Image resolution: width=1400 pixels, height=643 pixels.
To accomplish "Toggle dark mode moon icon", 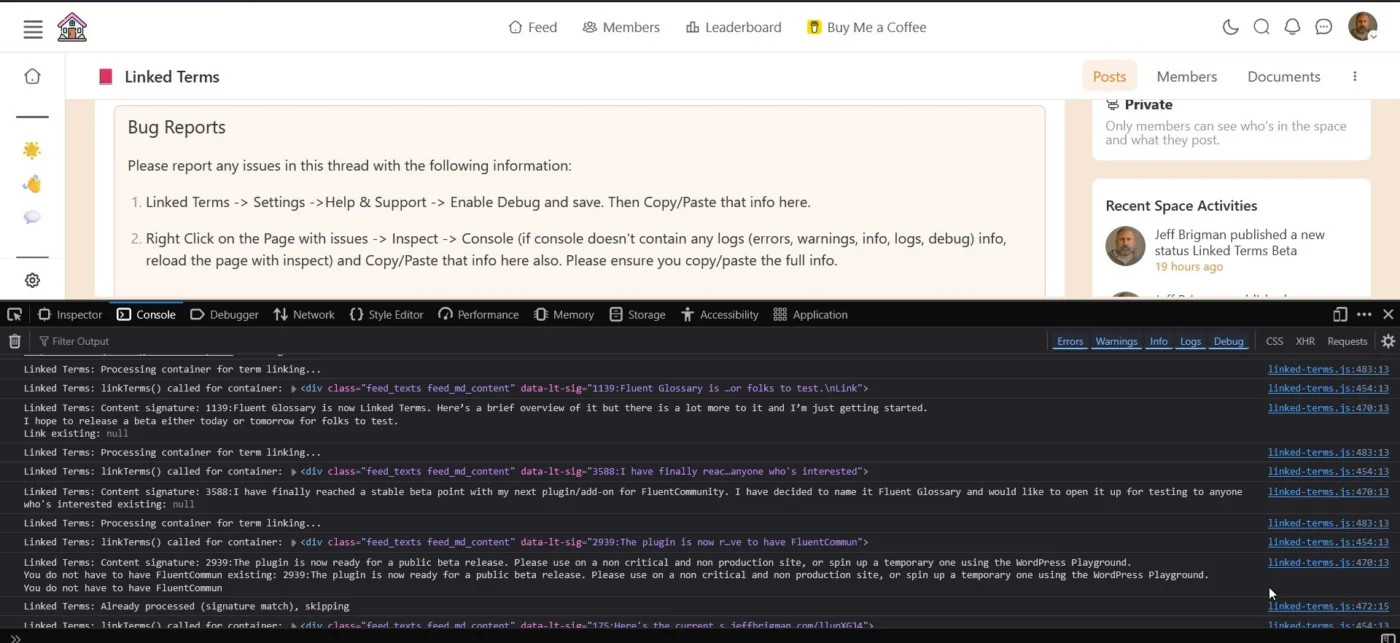I will point(1231,27).
